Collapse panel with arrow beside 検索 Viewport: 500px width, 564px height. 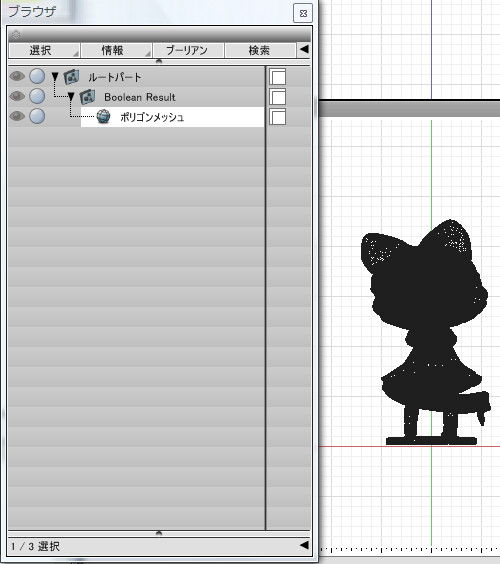(x=304, y=49)
